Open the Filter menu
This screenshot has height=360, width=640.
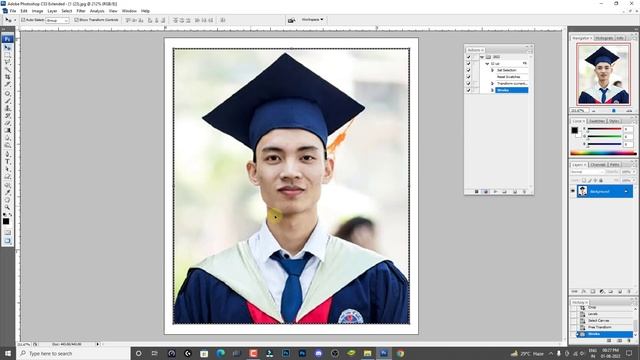(81, 11)
